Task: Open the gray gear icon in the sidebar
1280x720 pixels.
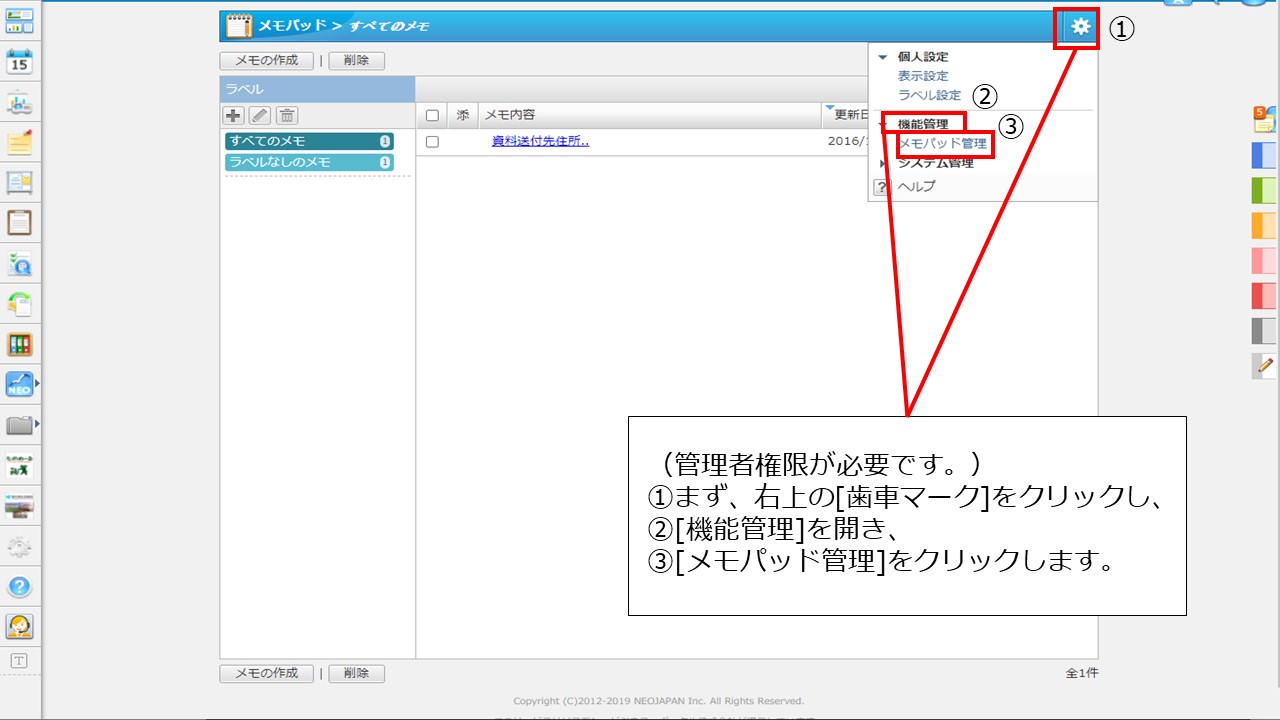Action: (20, 547)
